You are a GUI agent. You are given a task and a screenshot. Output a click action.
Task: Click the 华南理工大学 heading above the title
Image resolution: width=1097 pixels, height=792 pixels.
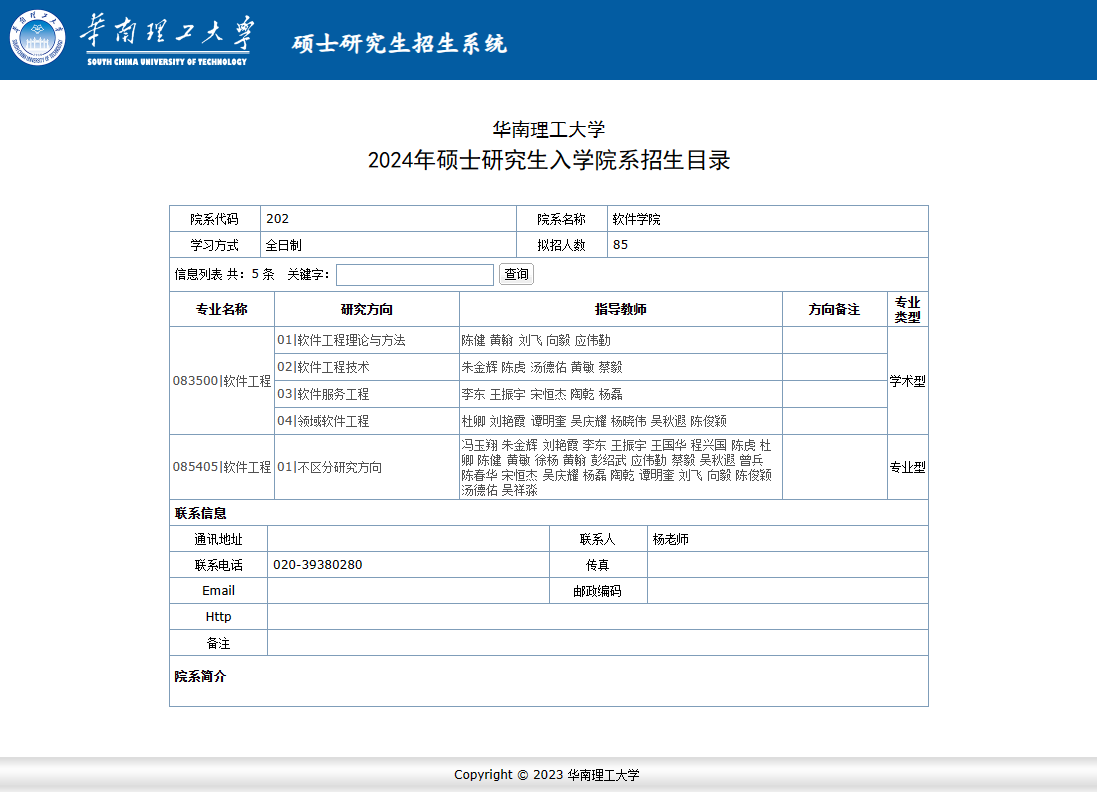(x=549, y=129)
